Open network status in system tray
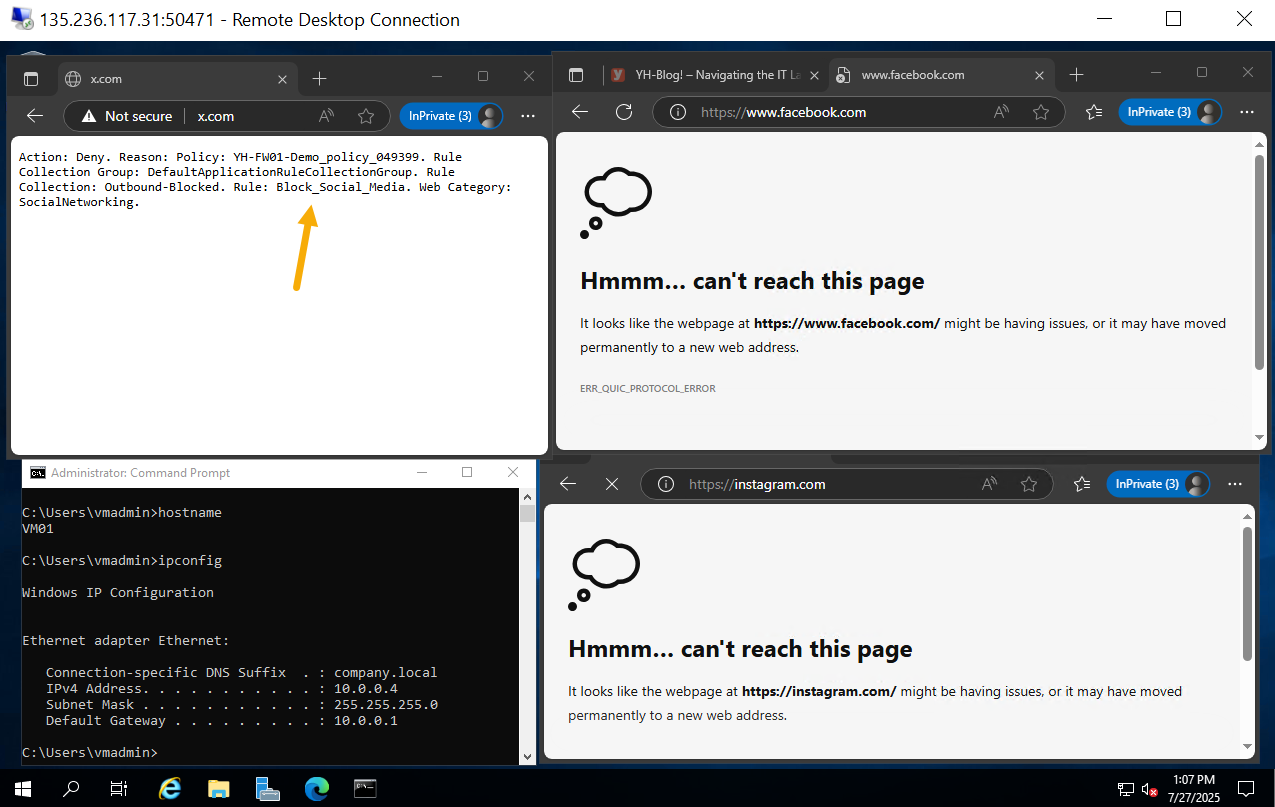This screenshot has width=1275, height=807. (x=1126, y=789)
